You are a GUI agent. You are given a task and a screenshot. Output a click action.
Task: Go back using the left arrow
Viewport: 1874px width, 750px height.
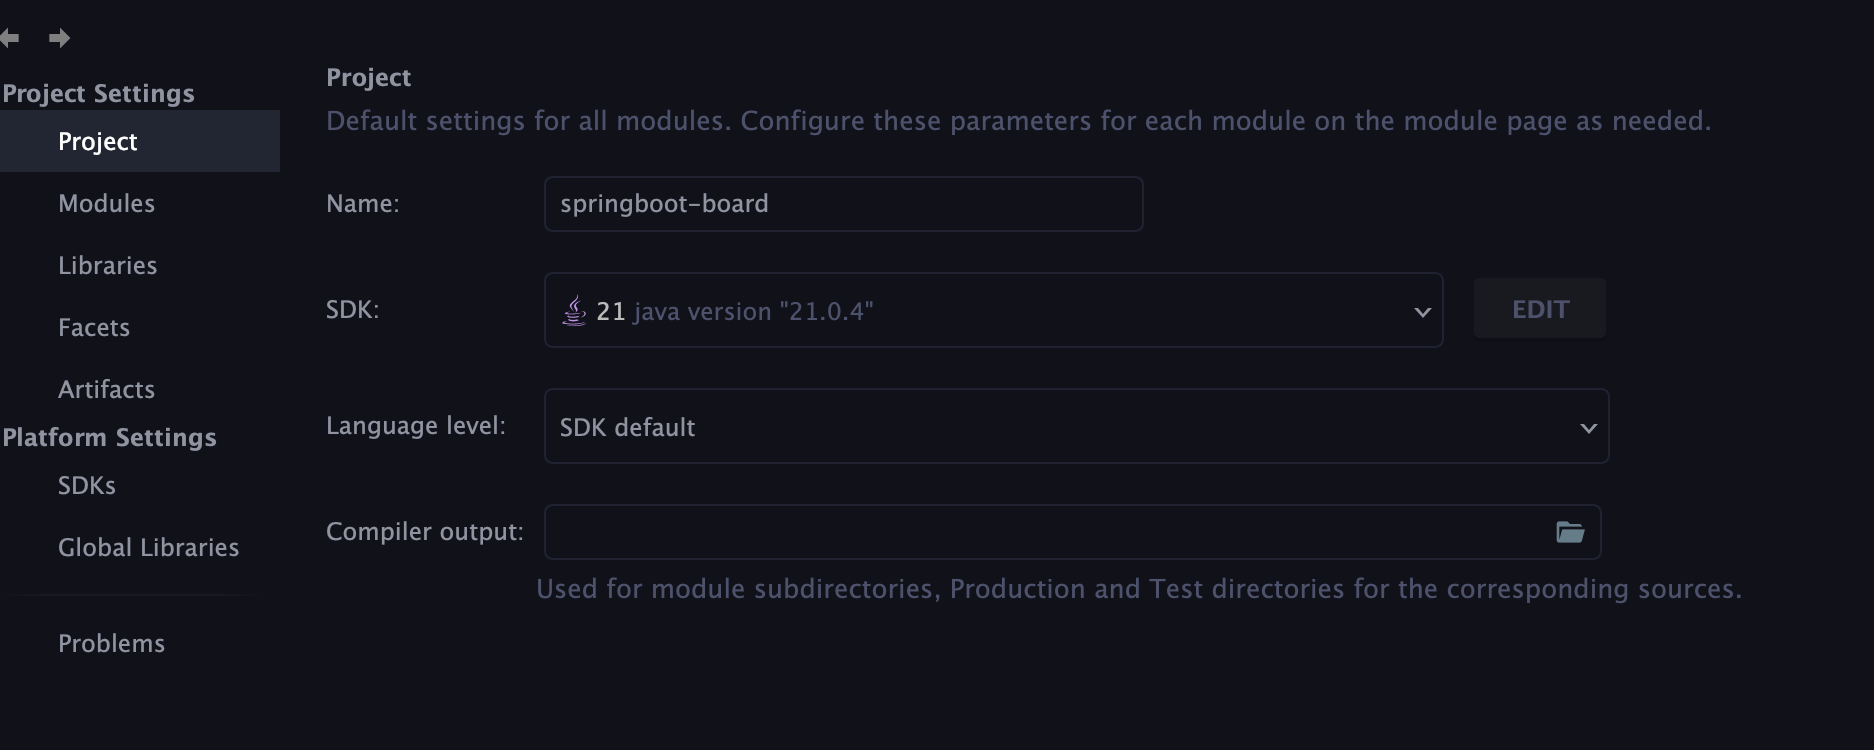click(10, 38)
